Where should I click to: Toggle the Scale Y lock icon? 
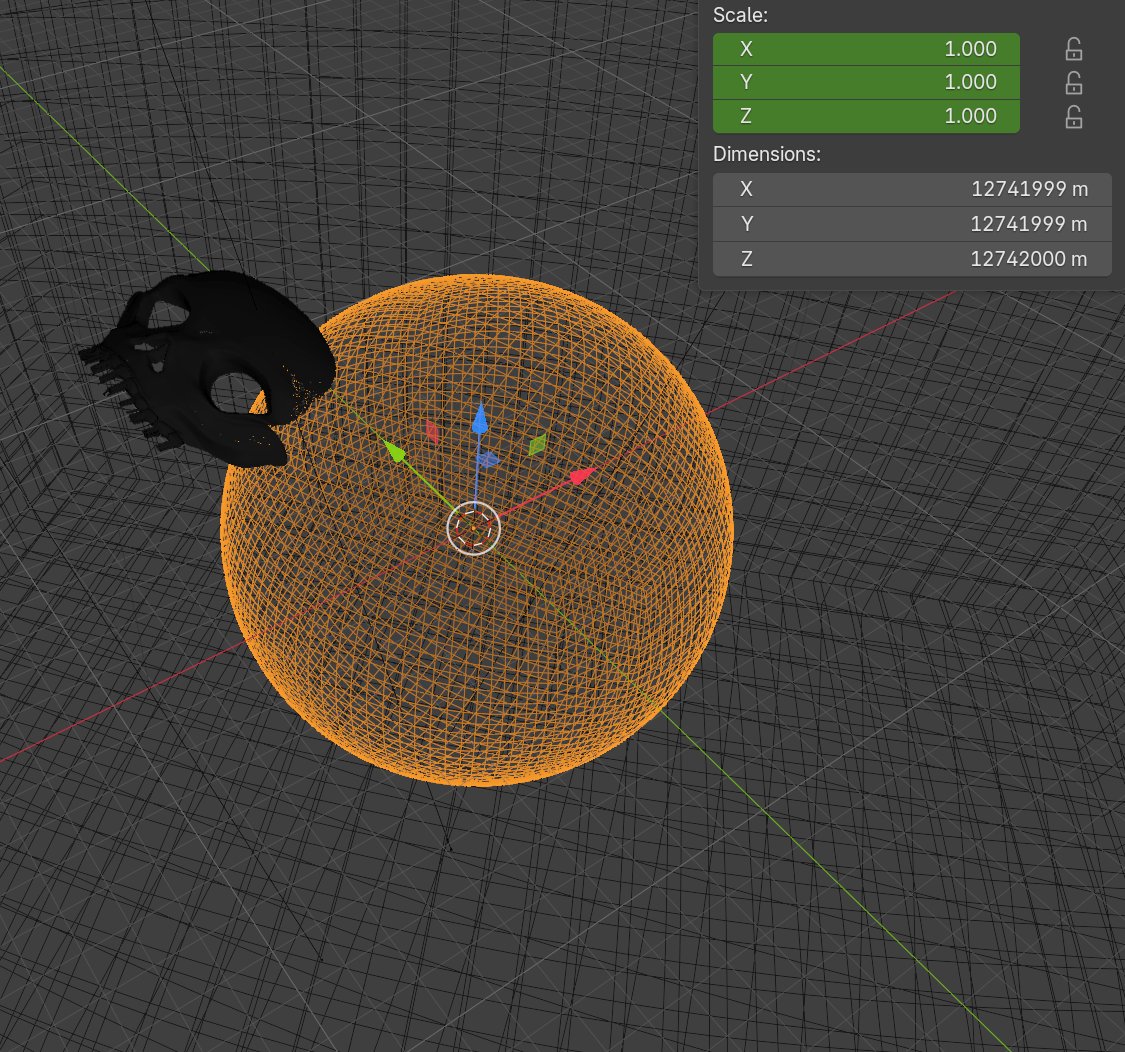coord(1073,83)
